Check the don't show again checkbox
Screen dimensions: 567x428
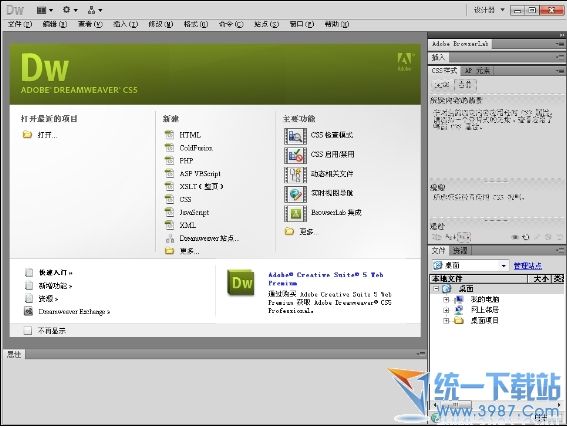pyautogui.click(x=27, y=330)
